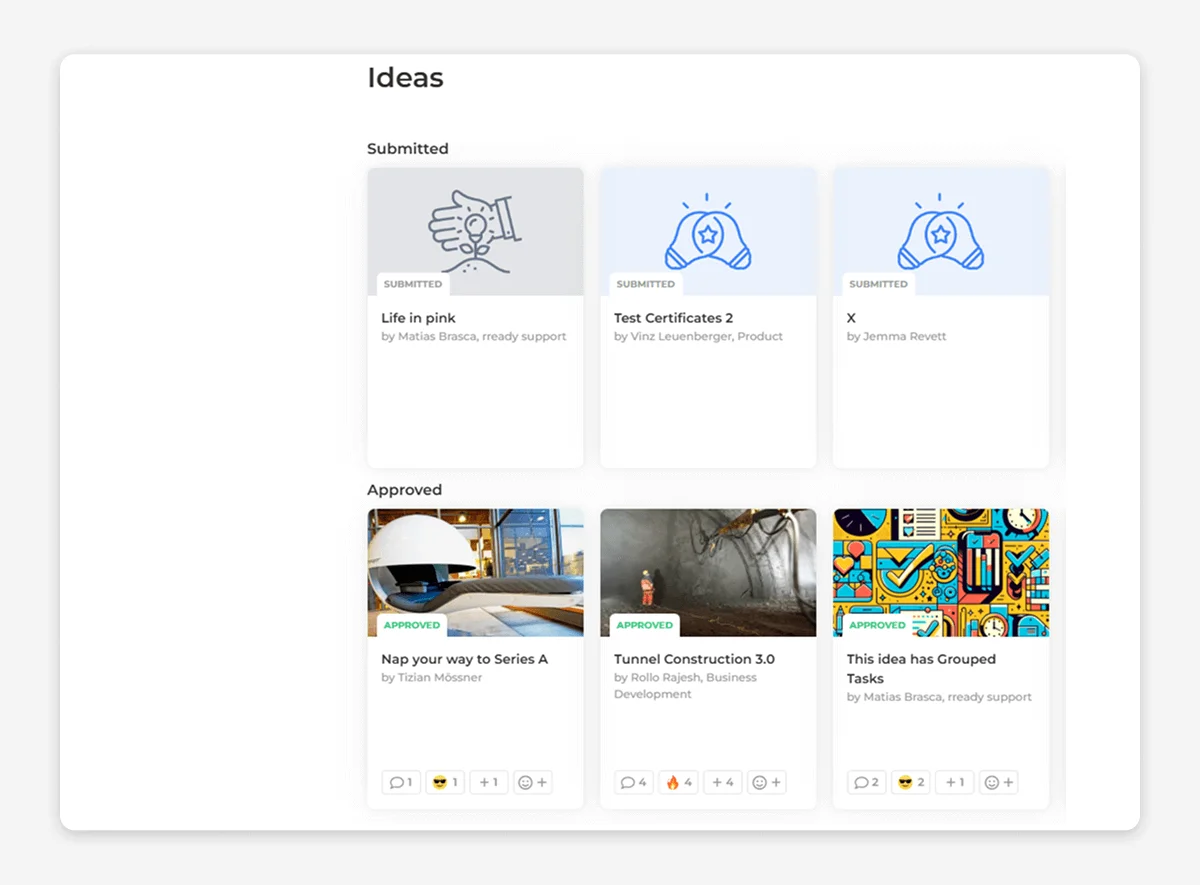The width and height of the screenshot is (1200, 885).
Task: Open comments on "This idea has Grouped Tasks"
Action: [866, 782]
